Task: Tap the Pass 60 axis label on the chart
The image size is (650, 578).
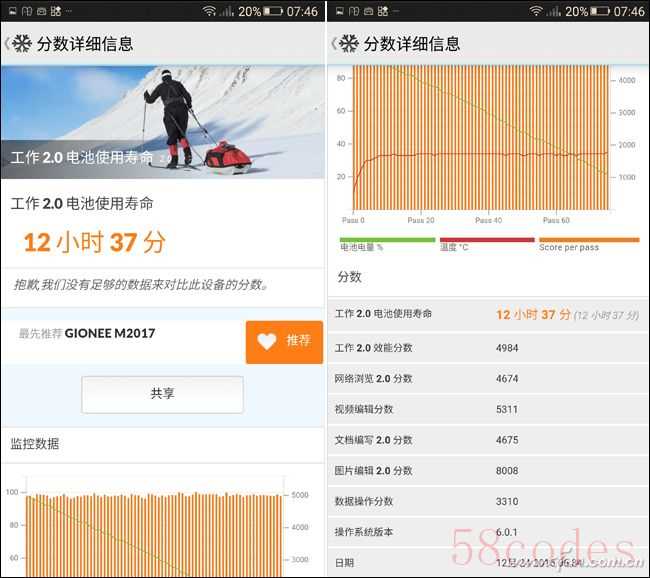Action: coord(556,220)
